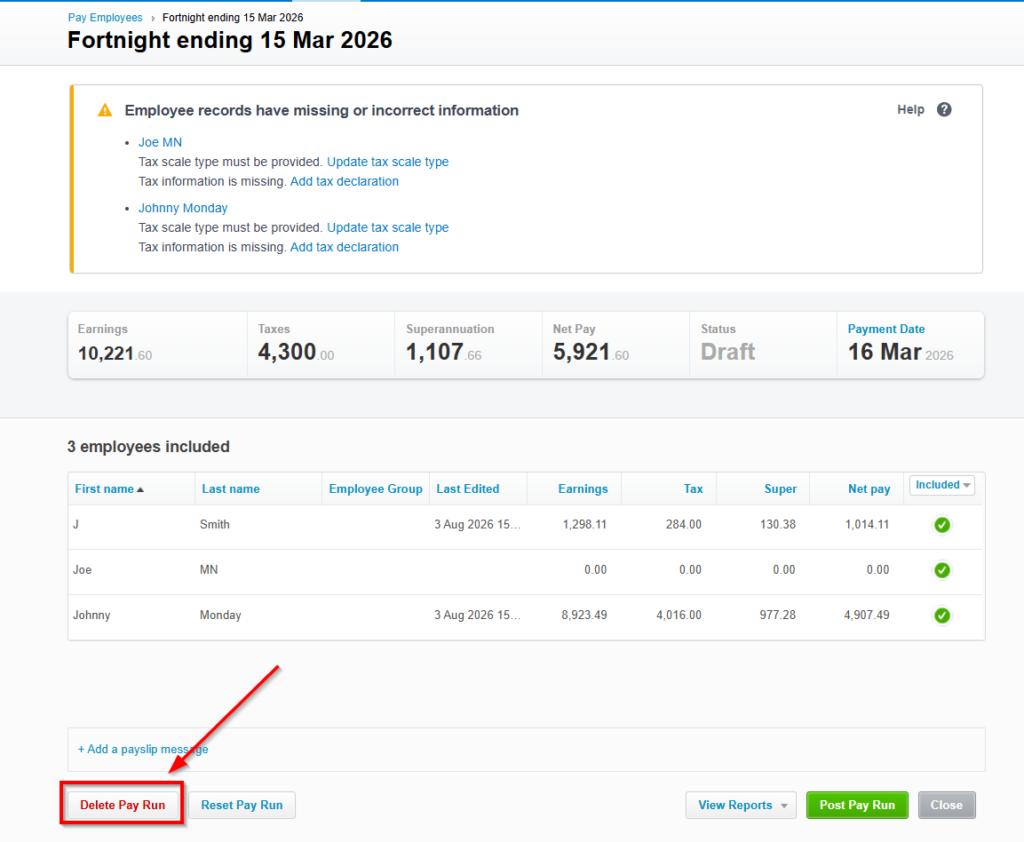Click the super value 977.28
The image size is (1024, 842).
[x=777, y=615]
